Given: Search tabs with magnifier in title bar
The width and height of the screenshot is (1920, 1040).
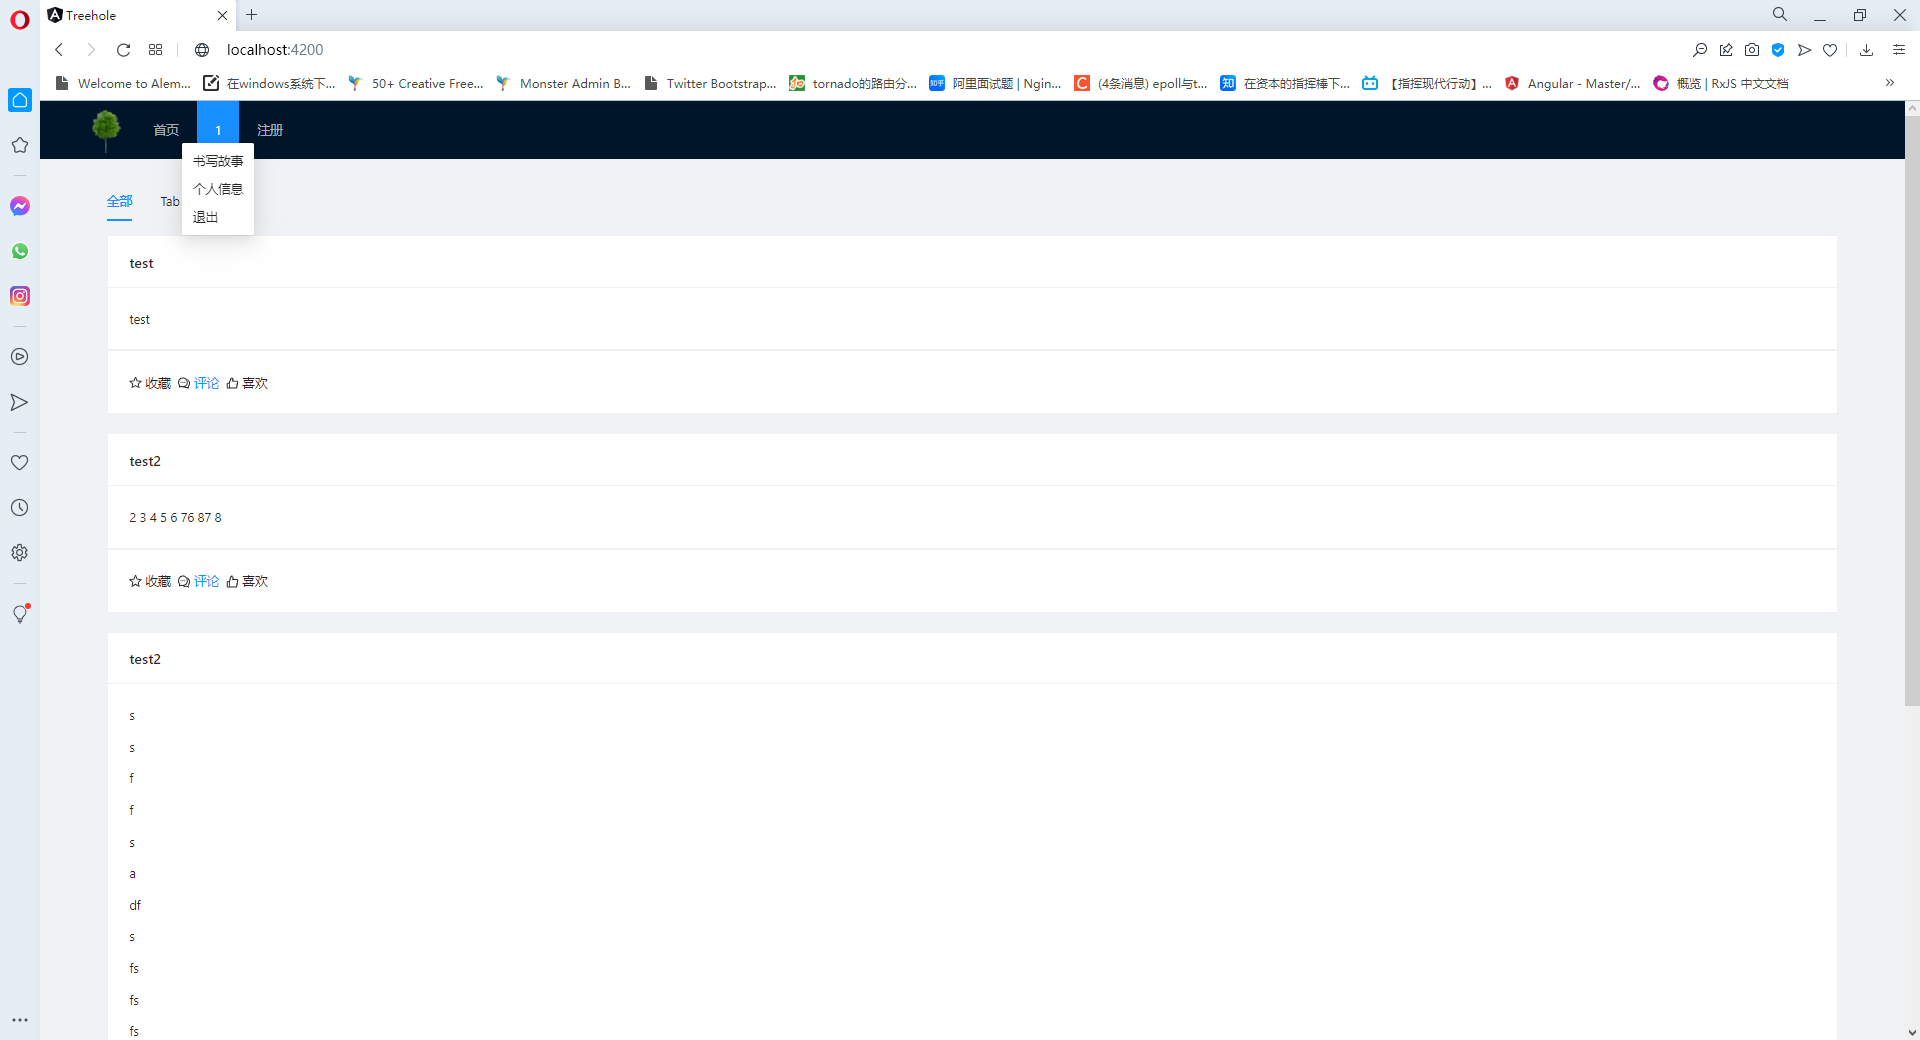Looking at the screenshot, I should [1780, 15].
